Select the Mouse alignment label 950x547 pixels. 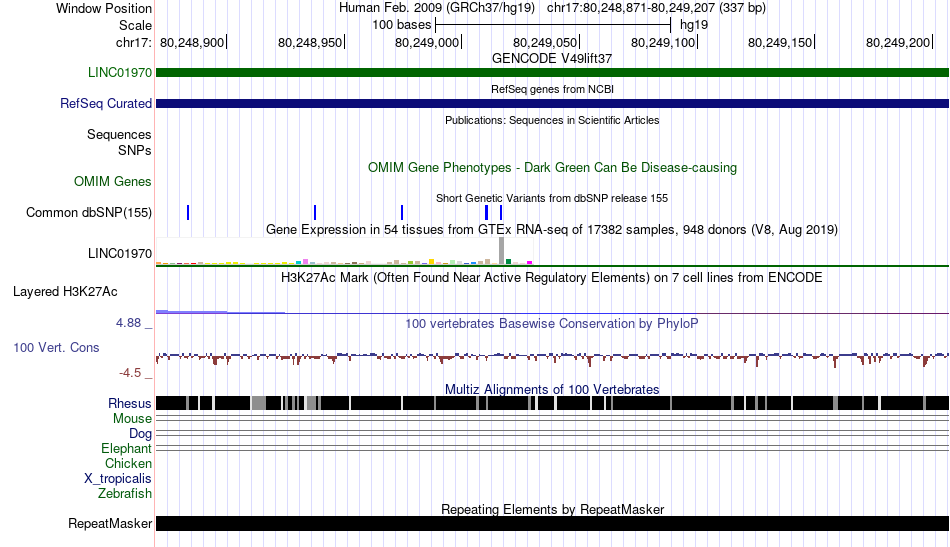tap(132, 419)
